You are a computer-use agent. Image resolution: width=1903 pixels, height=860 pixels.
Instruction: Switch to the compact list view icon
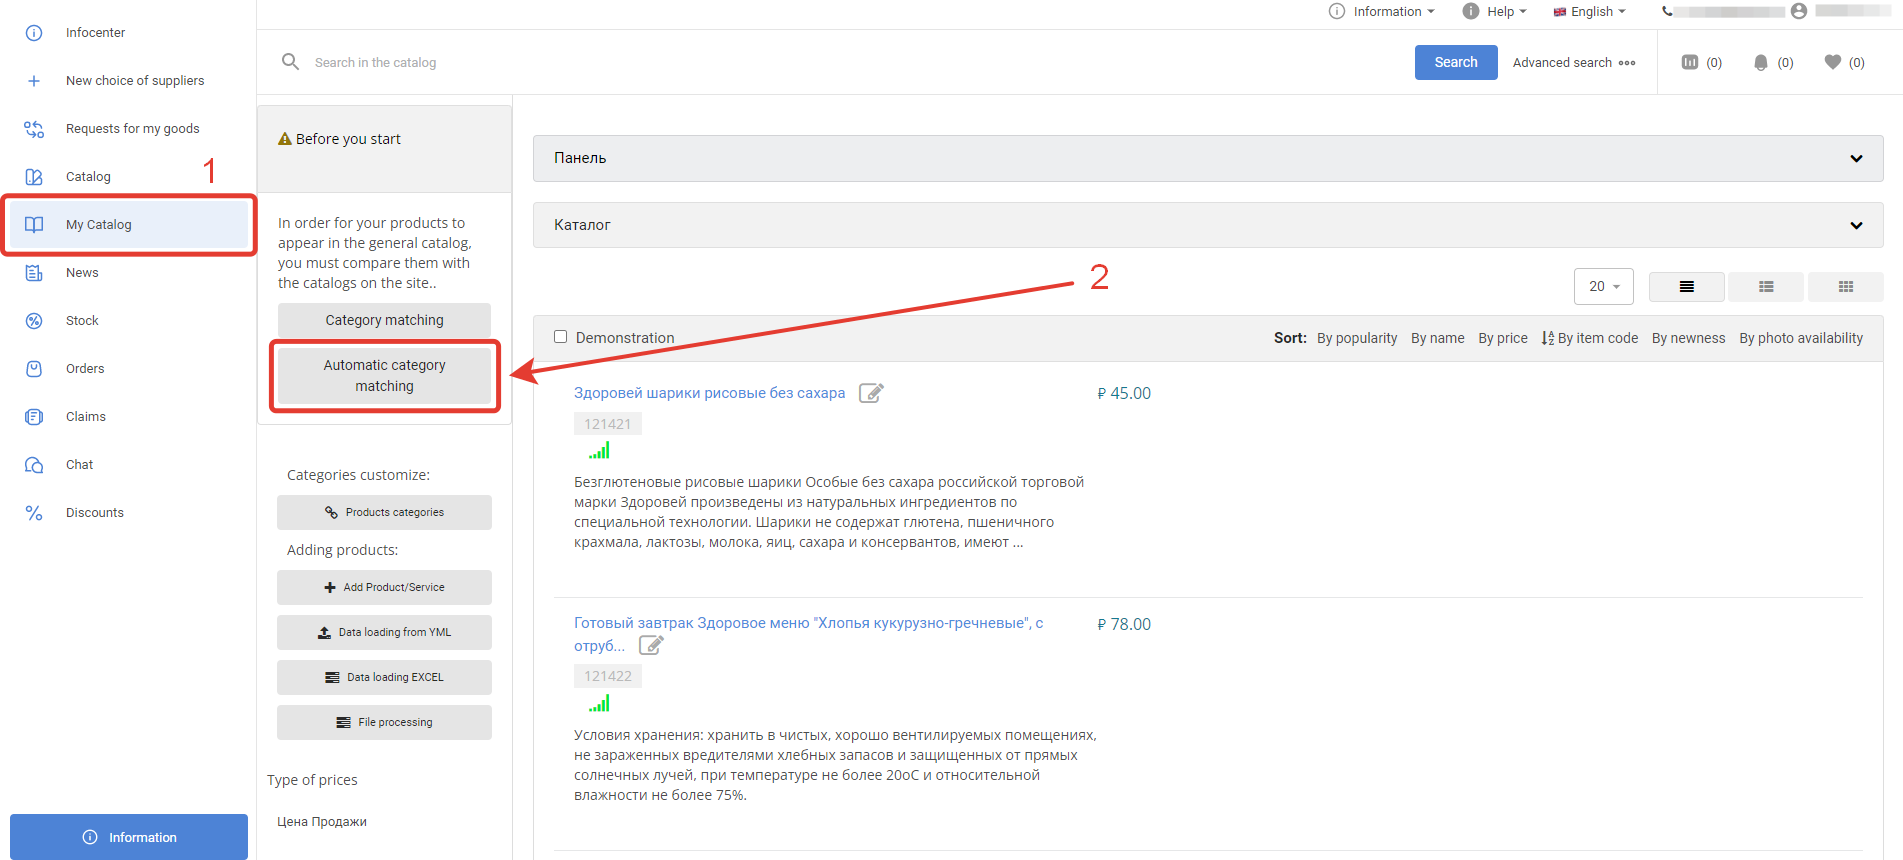click(1766, 287)
